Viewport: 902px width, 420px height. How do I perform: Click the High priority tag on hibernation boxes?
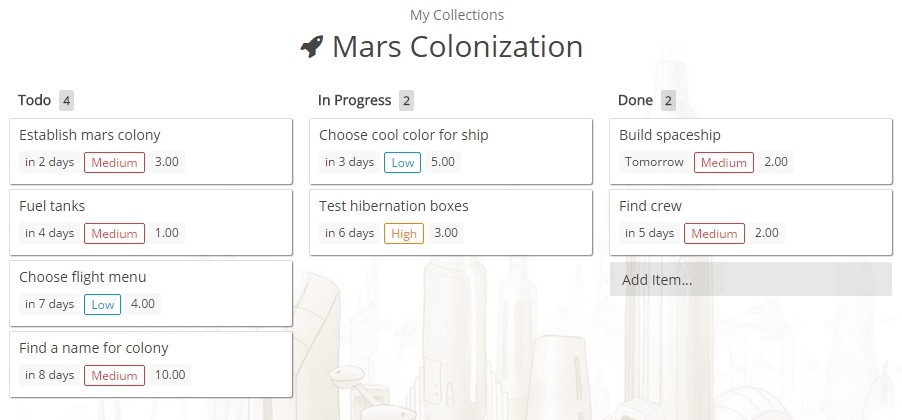pos(404,233)
